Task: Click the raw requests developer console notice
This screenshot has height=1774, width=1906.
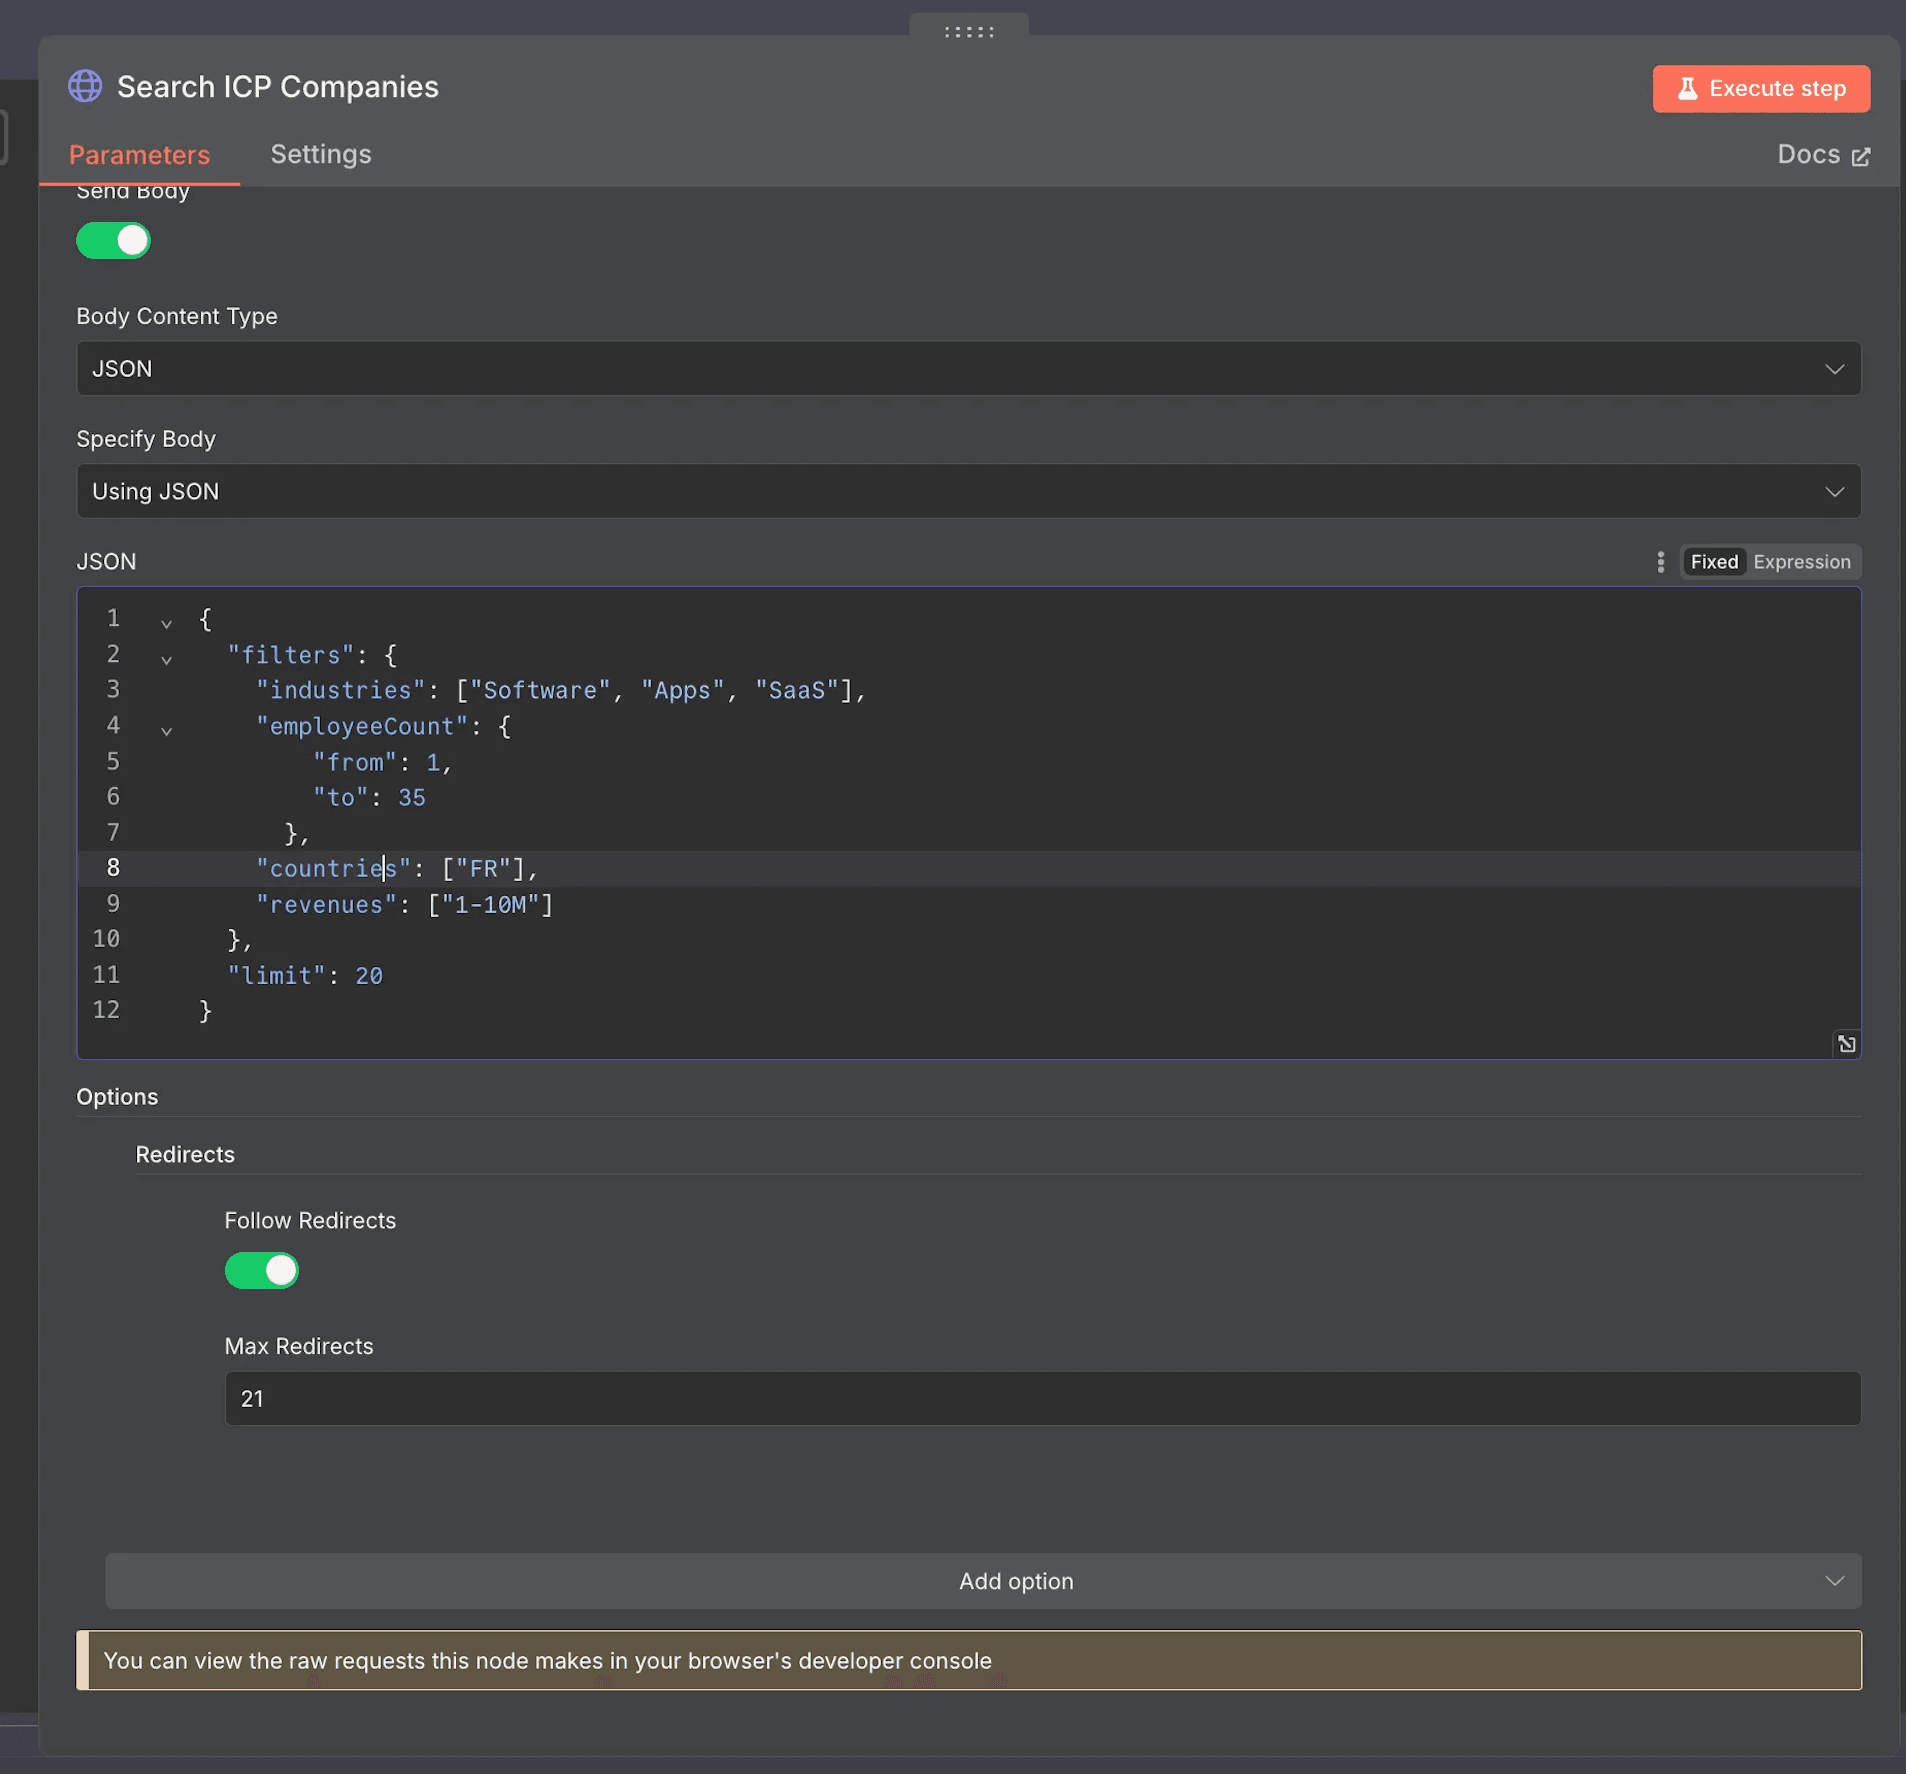Action: tap(968, 1660)
